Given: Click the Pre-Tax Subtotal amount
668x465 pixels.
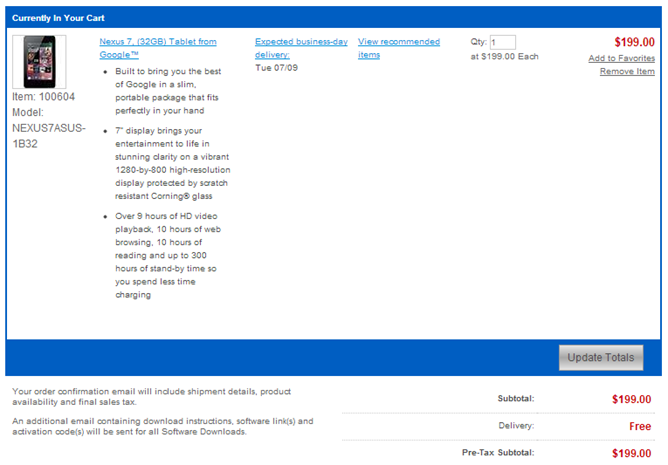Looking at the screenshot, I should pyautogui.click(x=631, y=453).
